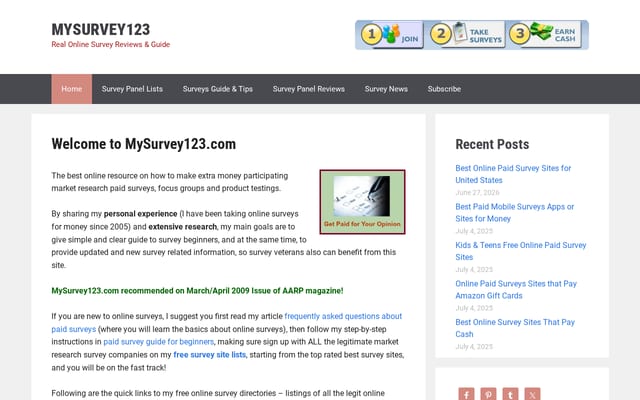Click the X (Twitter) social icon

532,394
